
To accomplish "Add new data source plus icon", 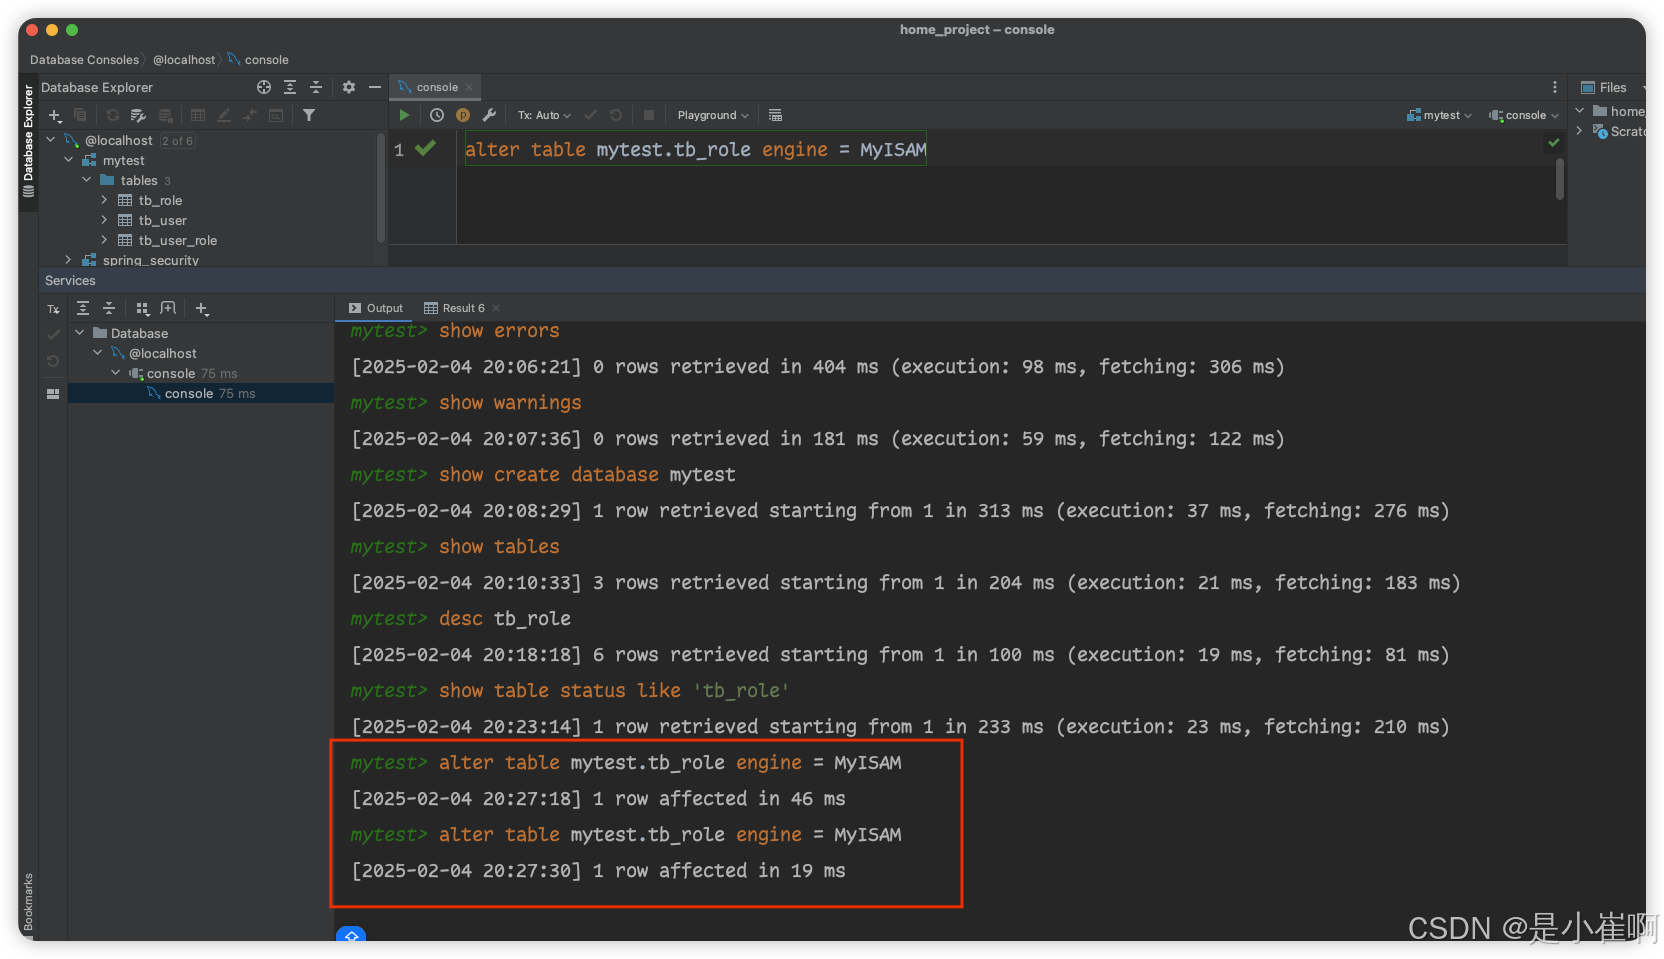I will point(55,116).
